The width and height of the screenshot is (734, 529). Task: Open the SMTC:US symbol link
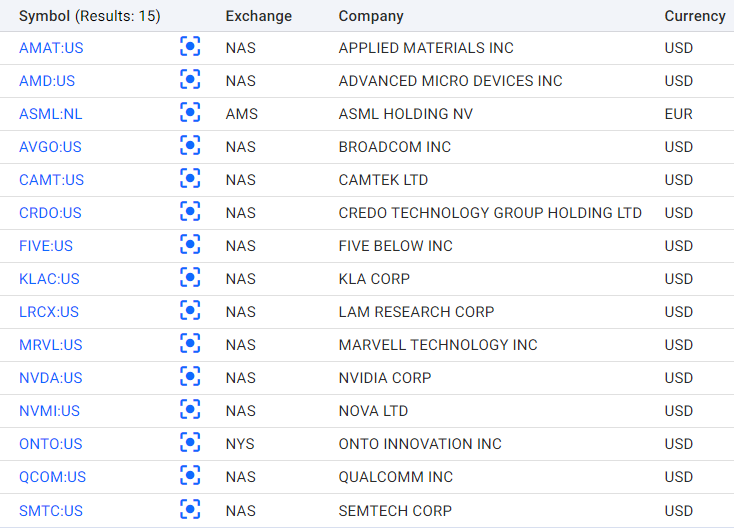(x=51, y=511)
